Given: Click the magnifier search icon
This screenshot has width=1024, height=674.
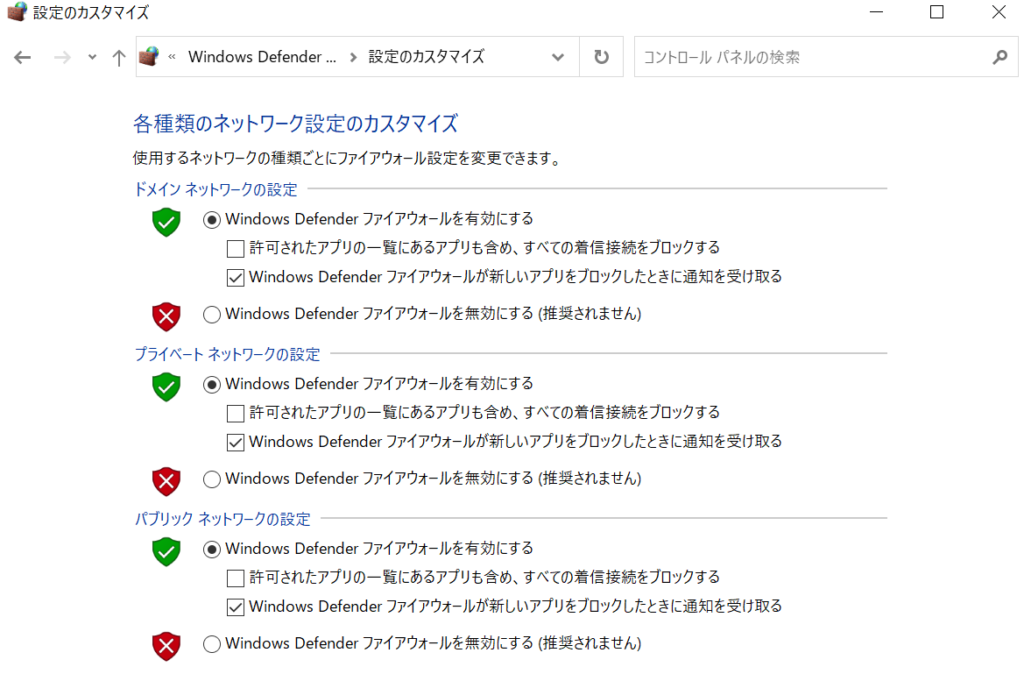Looking at the screenshot, I should pyautogui.click(x=1000, y=57).
